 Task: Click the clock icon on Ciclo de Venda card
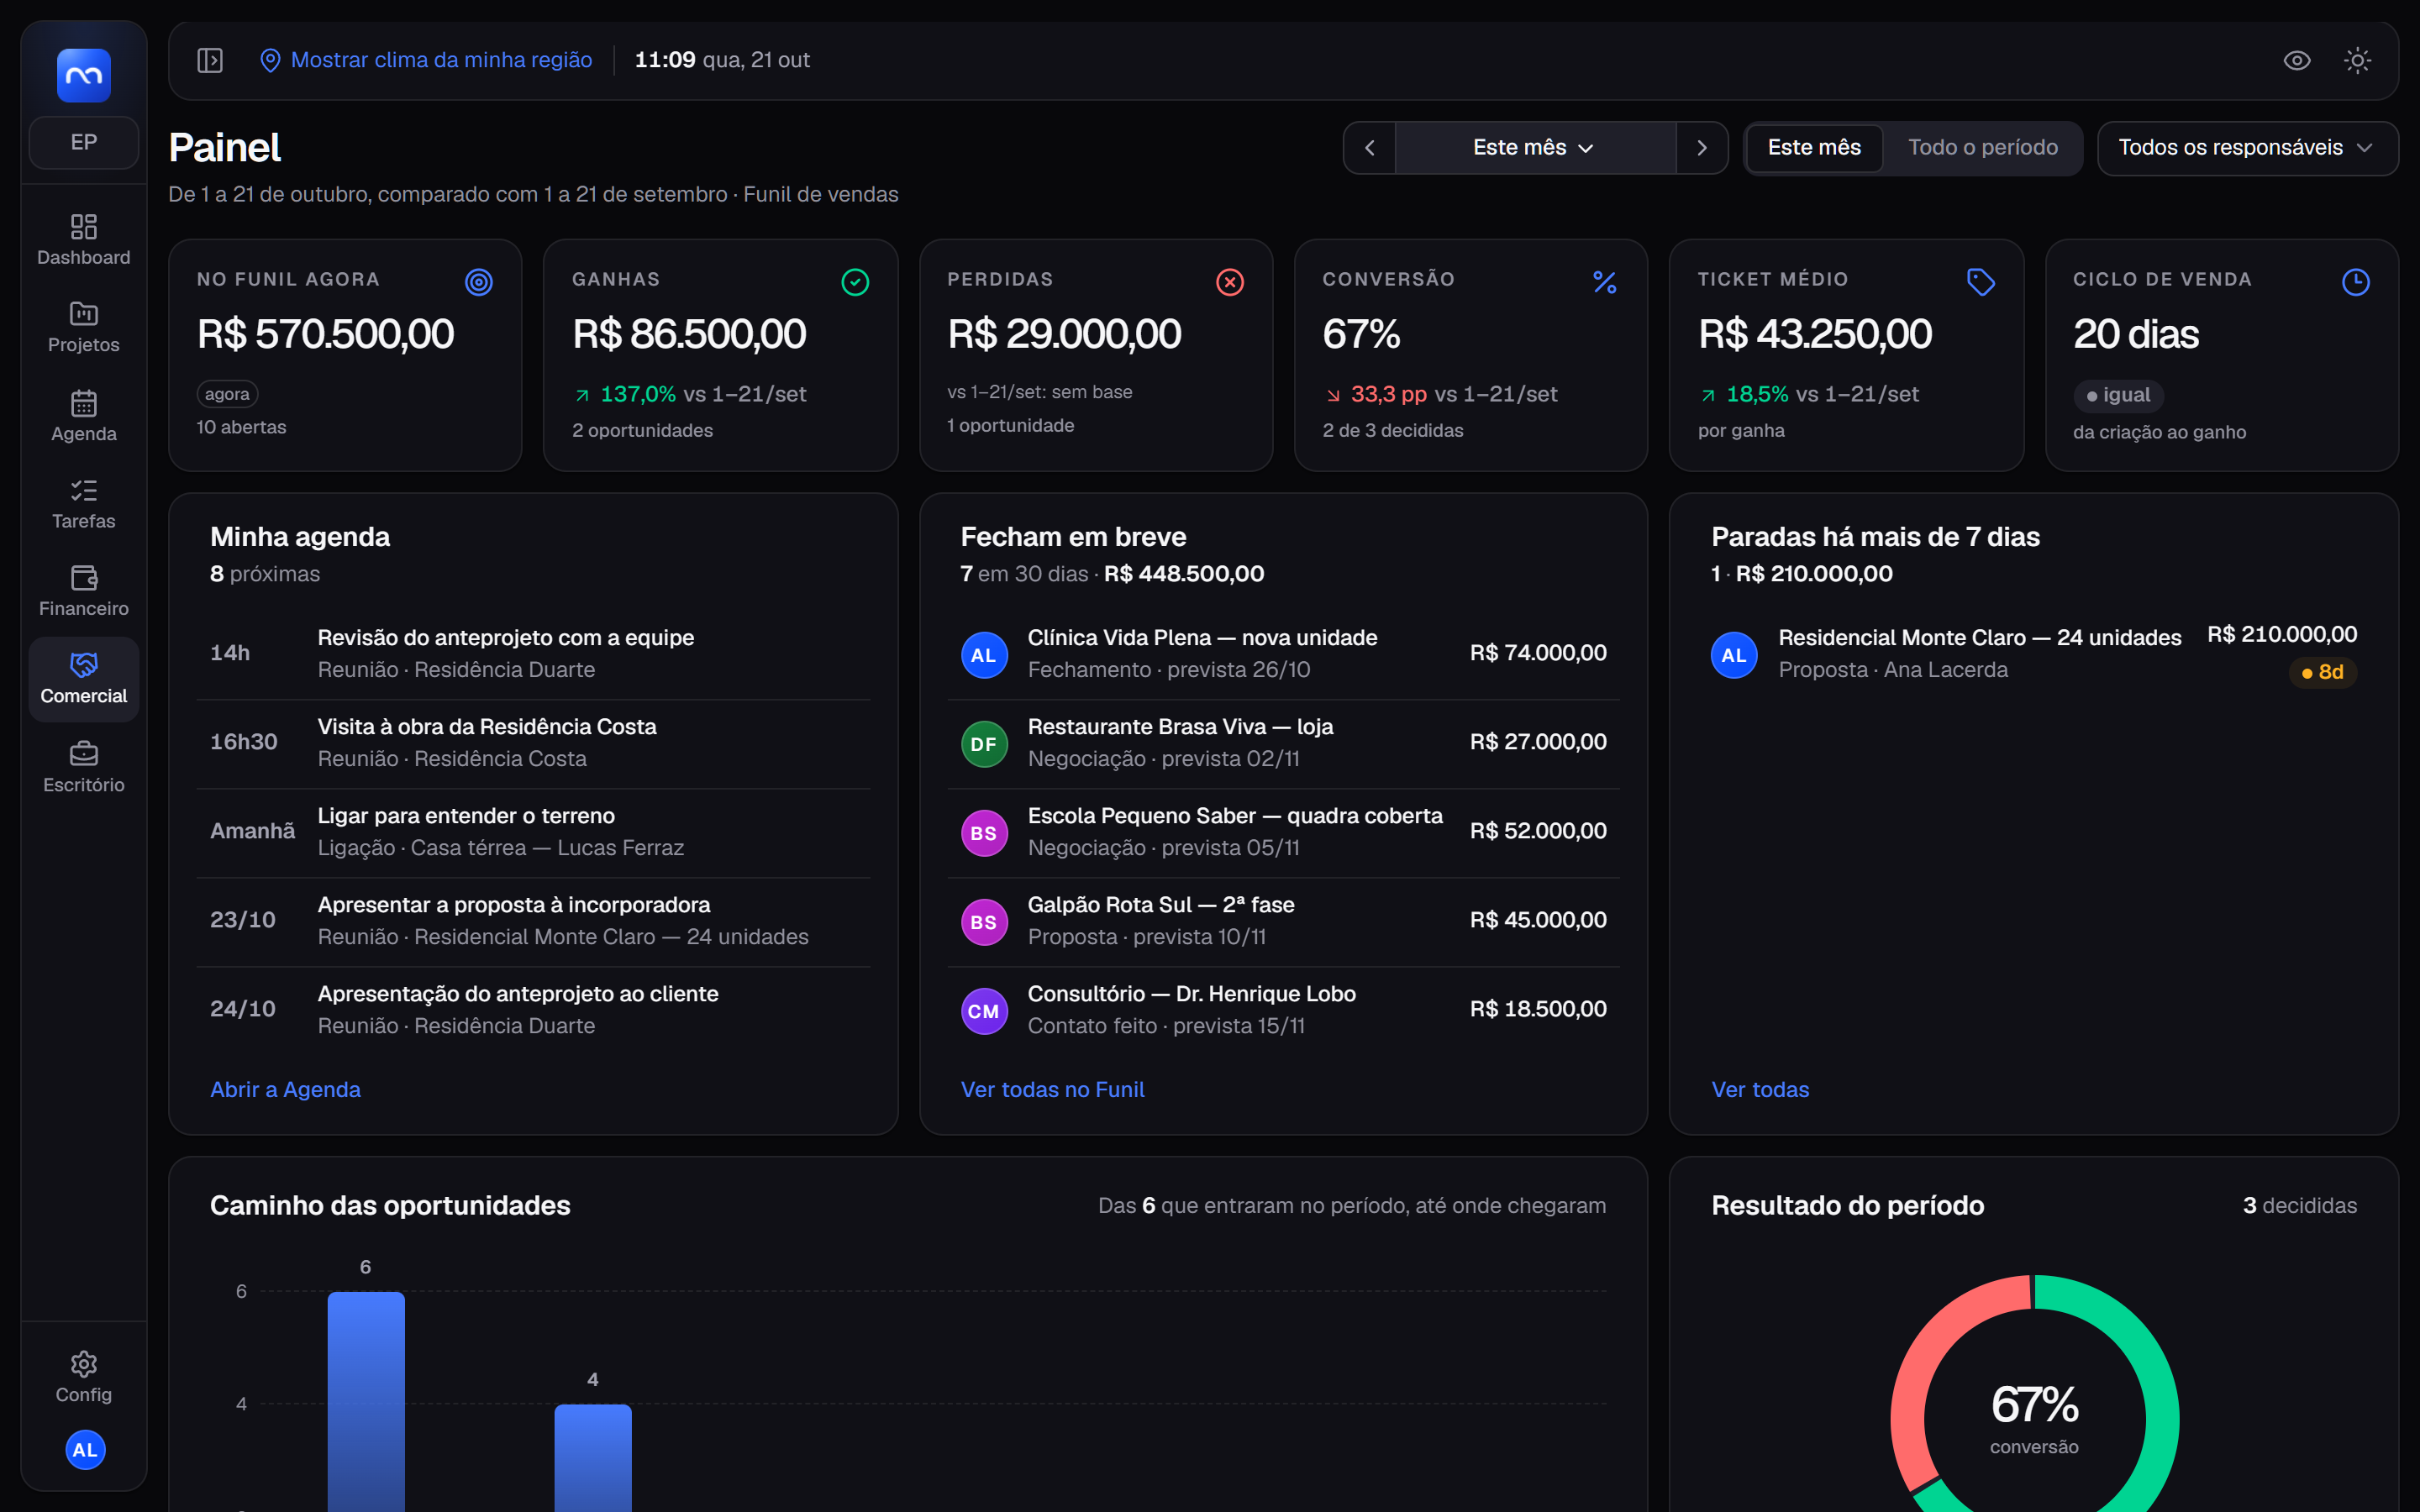click(2356, 282)
